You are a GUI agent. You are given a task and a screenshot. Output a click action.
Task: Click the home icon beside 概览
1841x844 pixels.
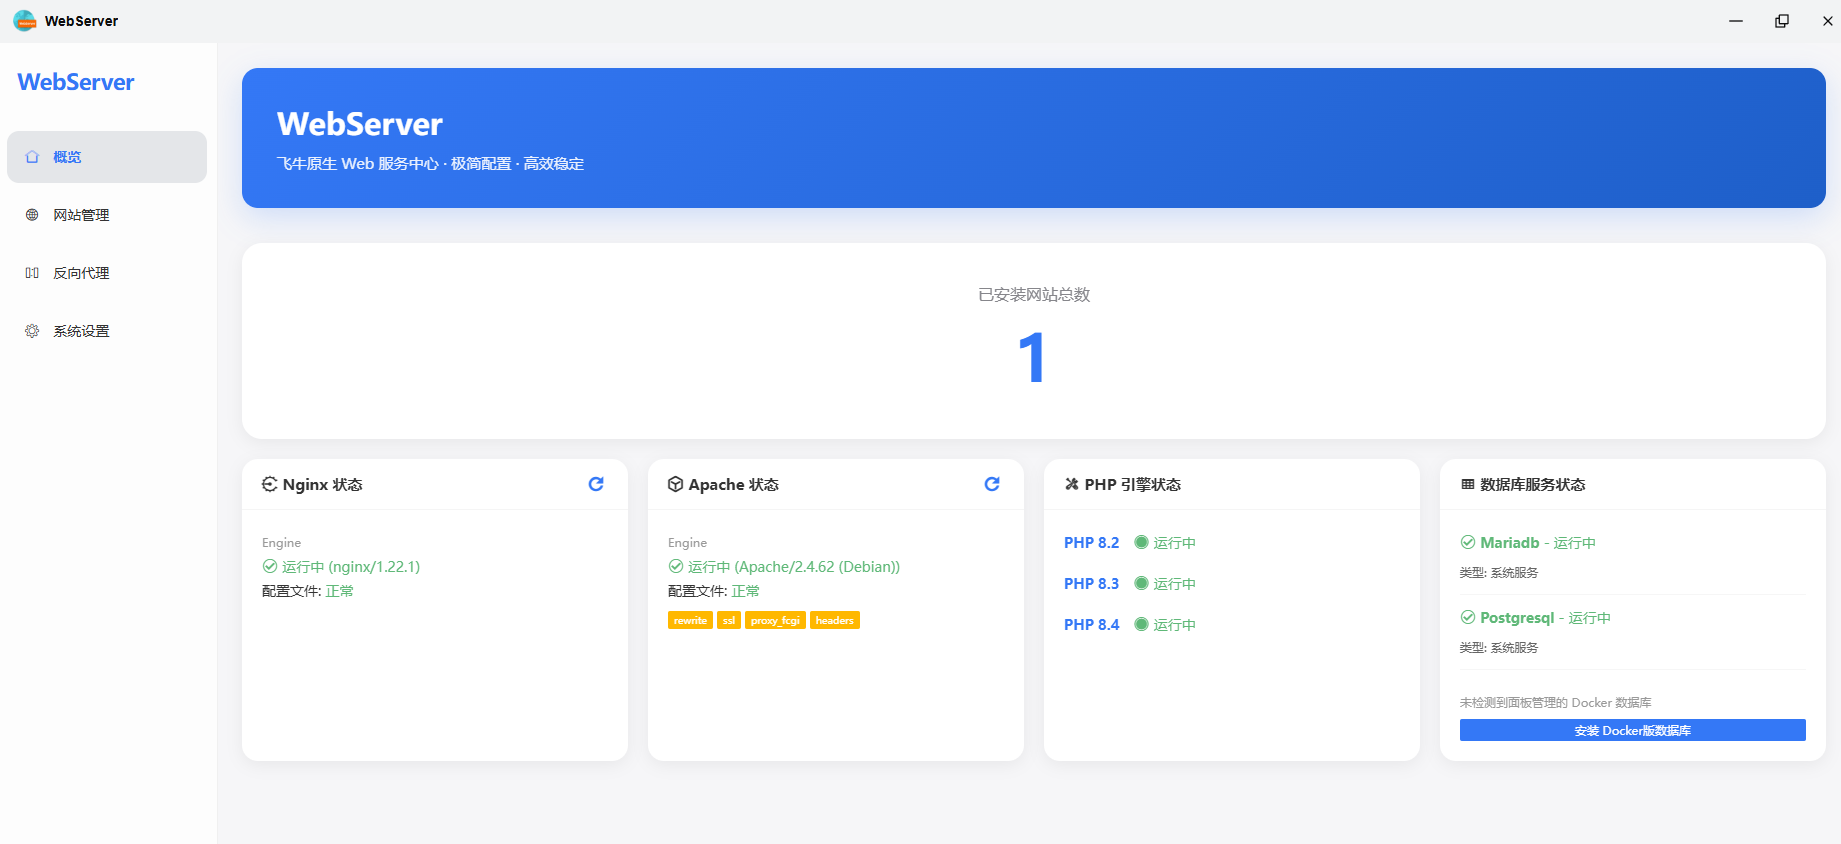pos(32,157)
